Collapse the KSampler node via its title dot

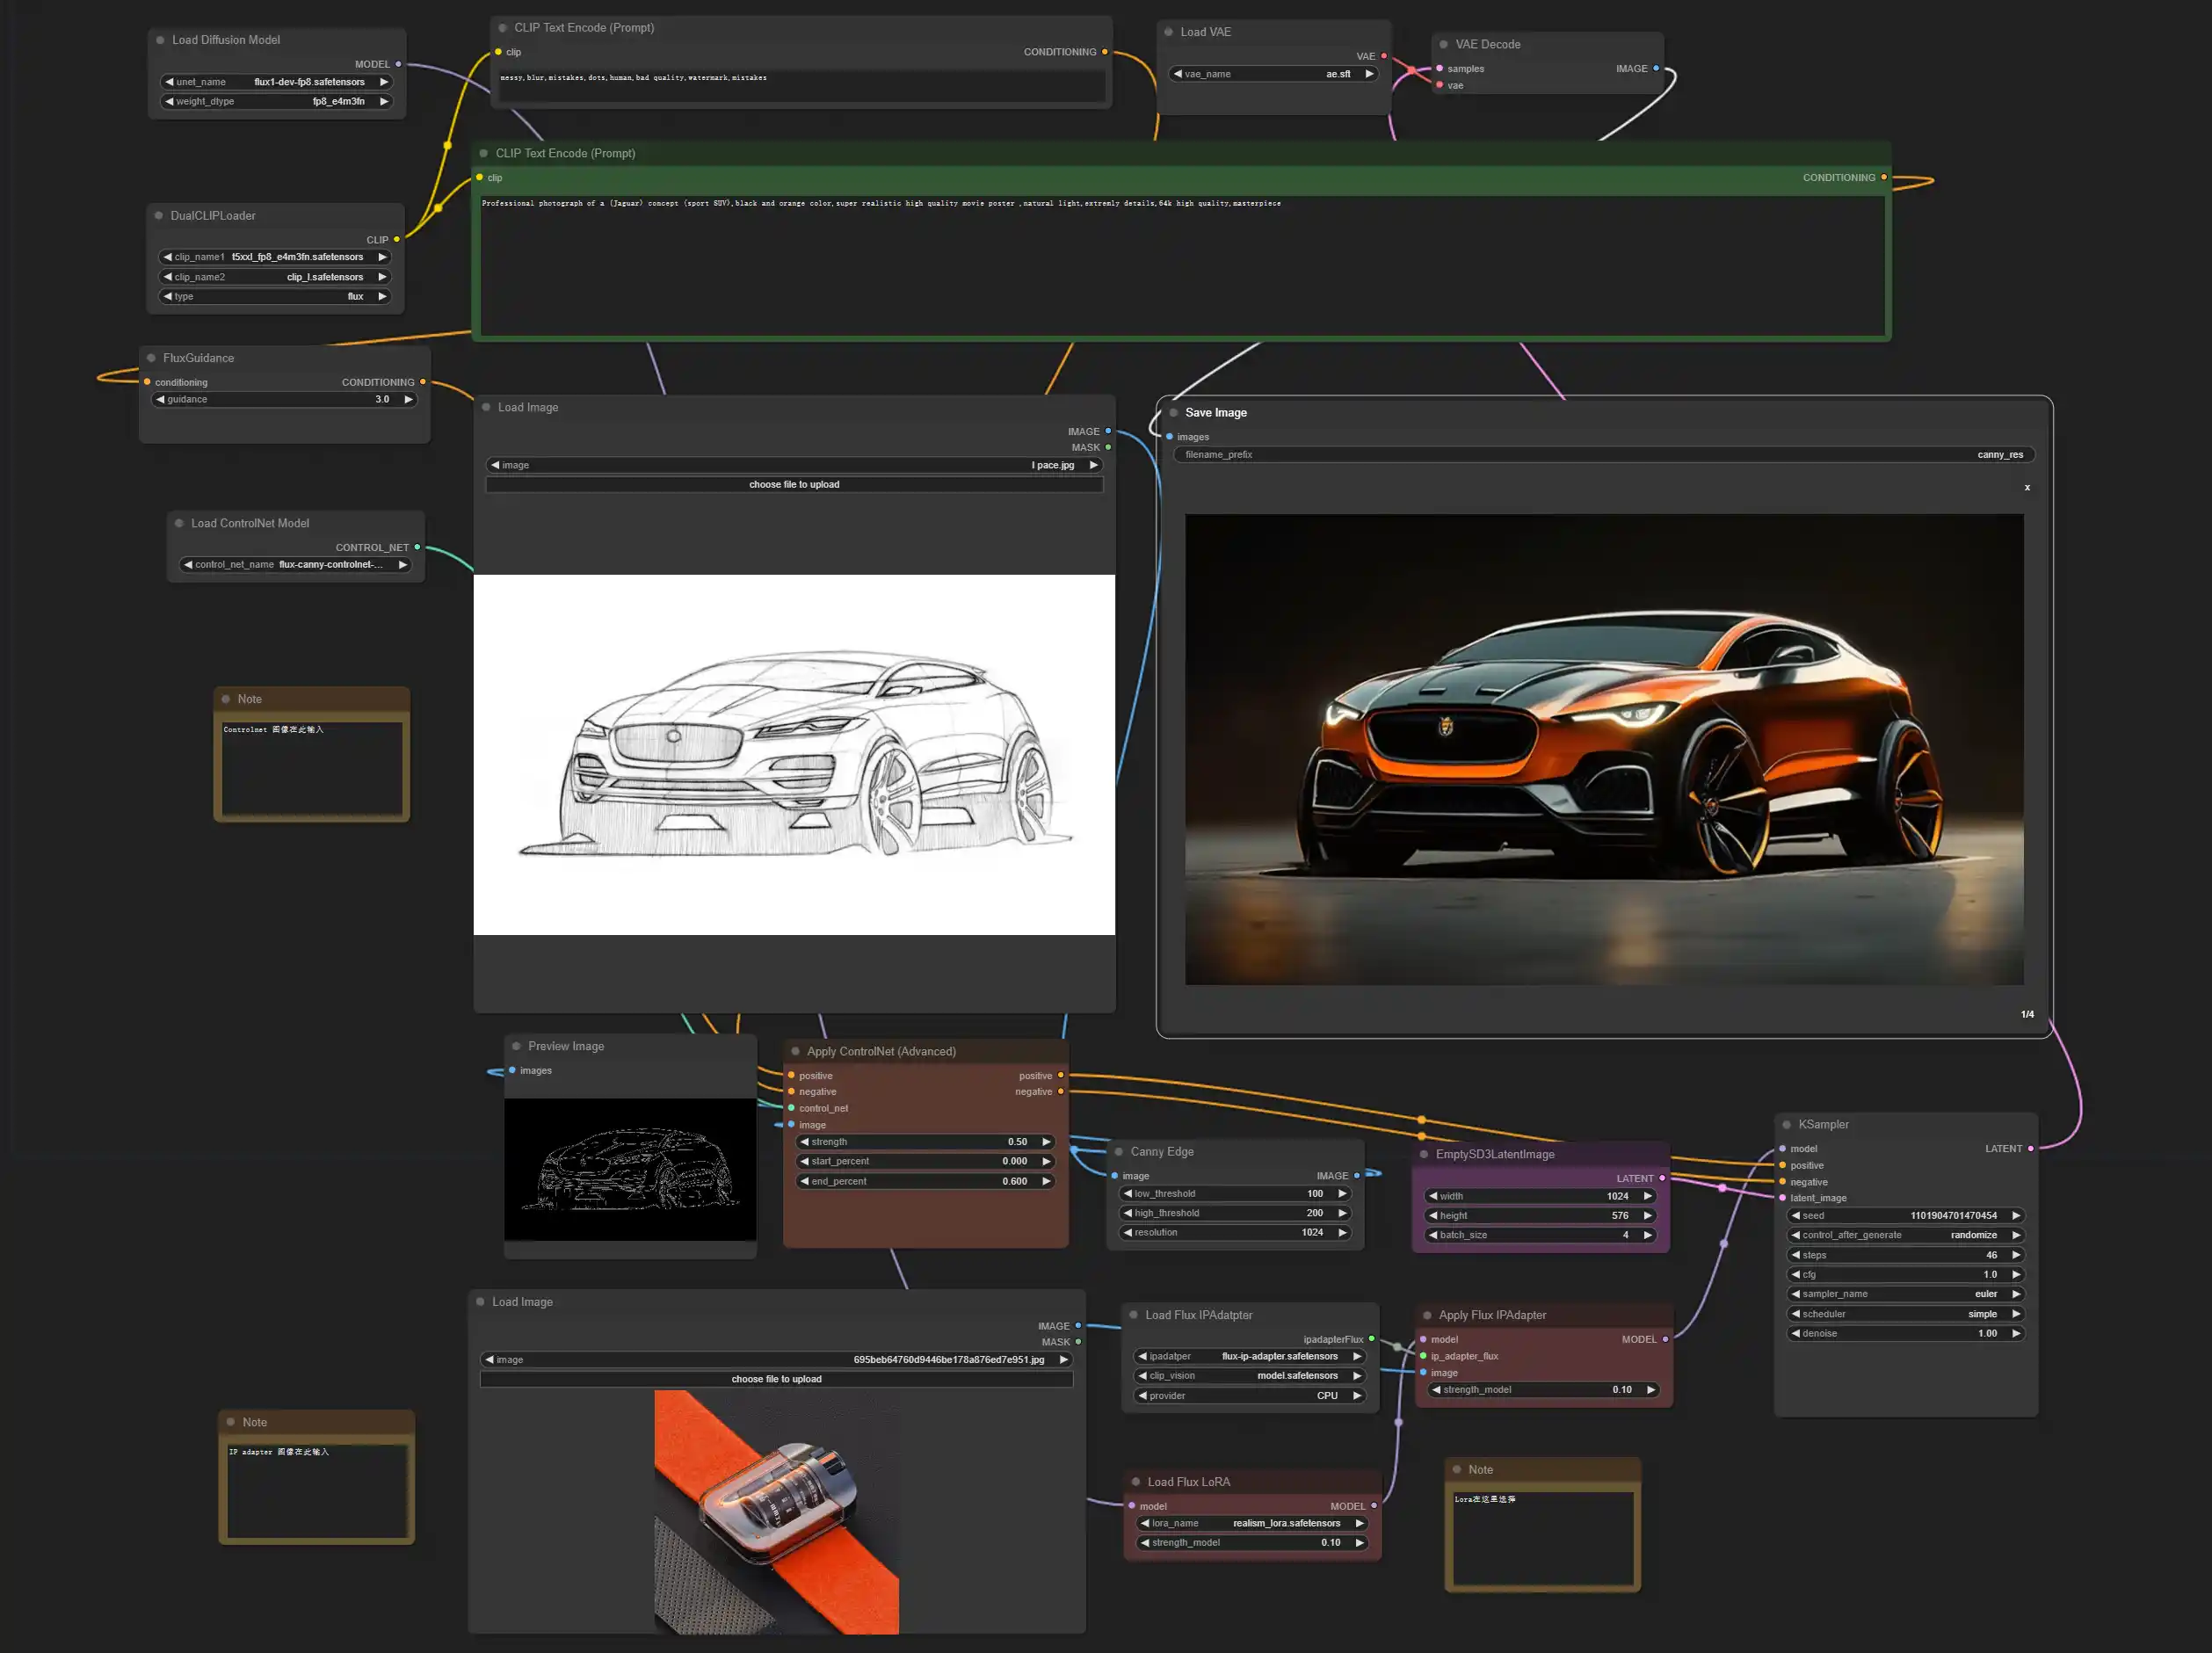click(x=1787, y=1124)
